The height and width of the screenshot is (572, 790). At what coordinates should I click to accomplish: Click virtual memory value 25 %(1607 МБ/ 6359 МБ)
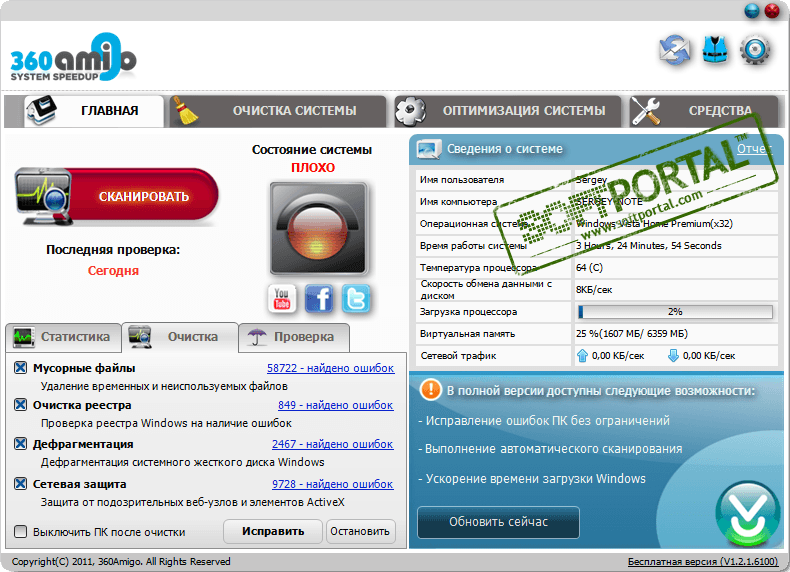click(x=632, y=334)
